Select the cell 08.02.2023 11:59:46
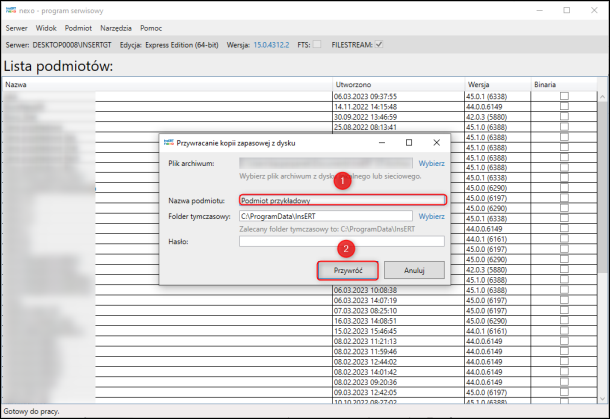Screen dimensions: 610x419 tap(399, 351)
